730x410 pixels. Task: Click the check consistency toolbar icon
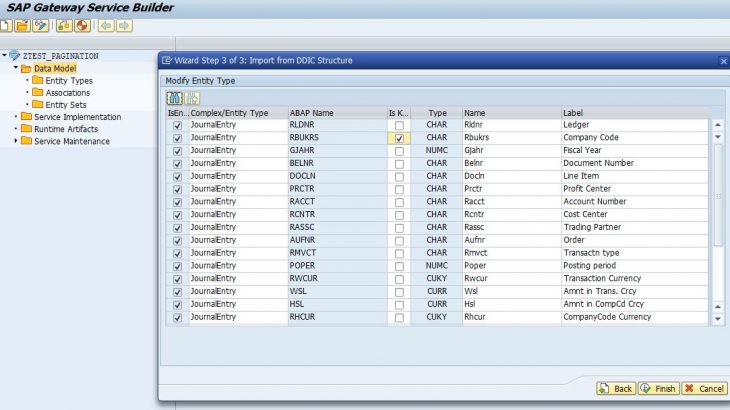(x=64, y=26)
